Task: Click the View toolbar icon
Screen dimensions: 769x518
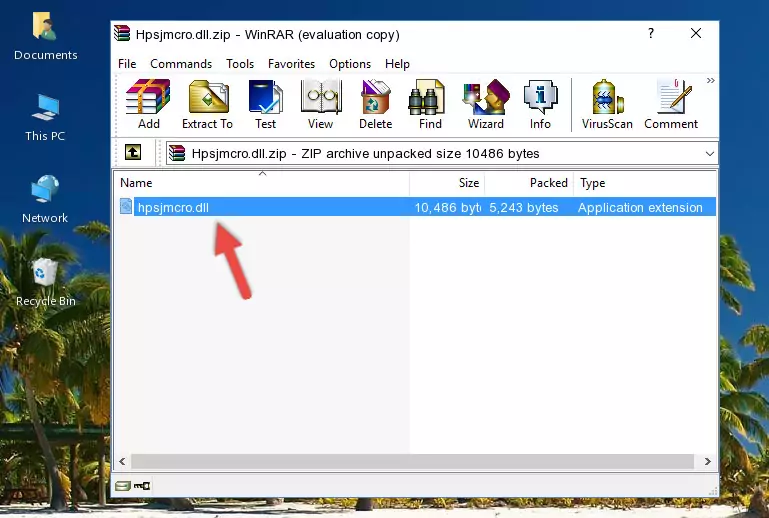Action: [321, 104]
